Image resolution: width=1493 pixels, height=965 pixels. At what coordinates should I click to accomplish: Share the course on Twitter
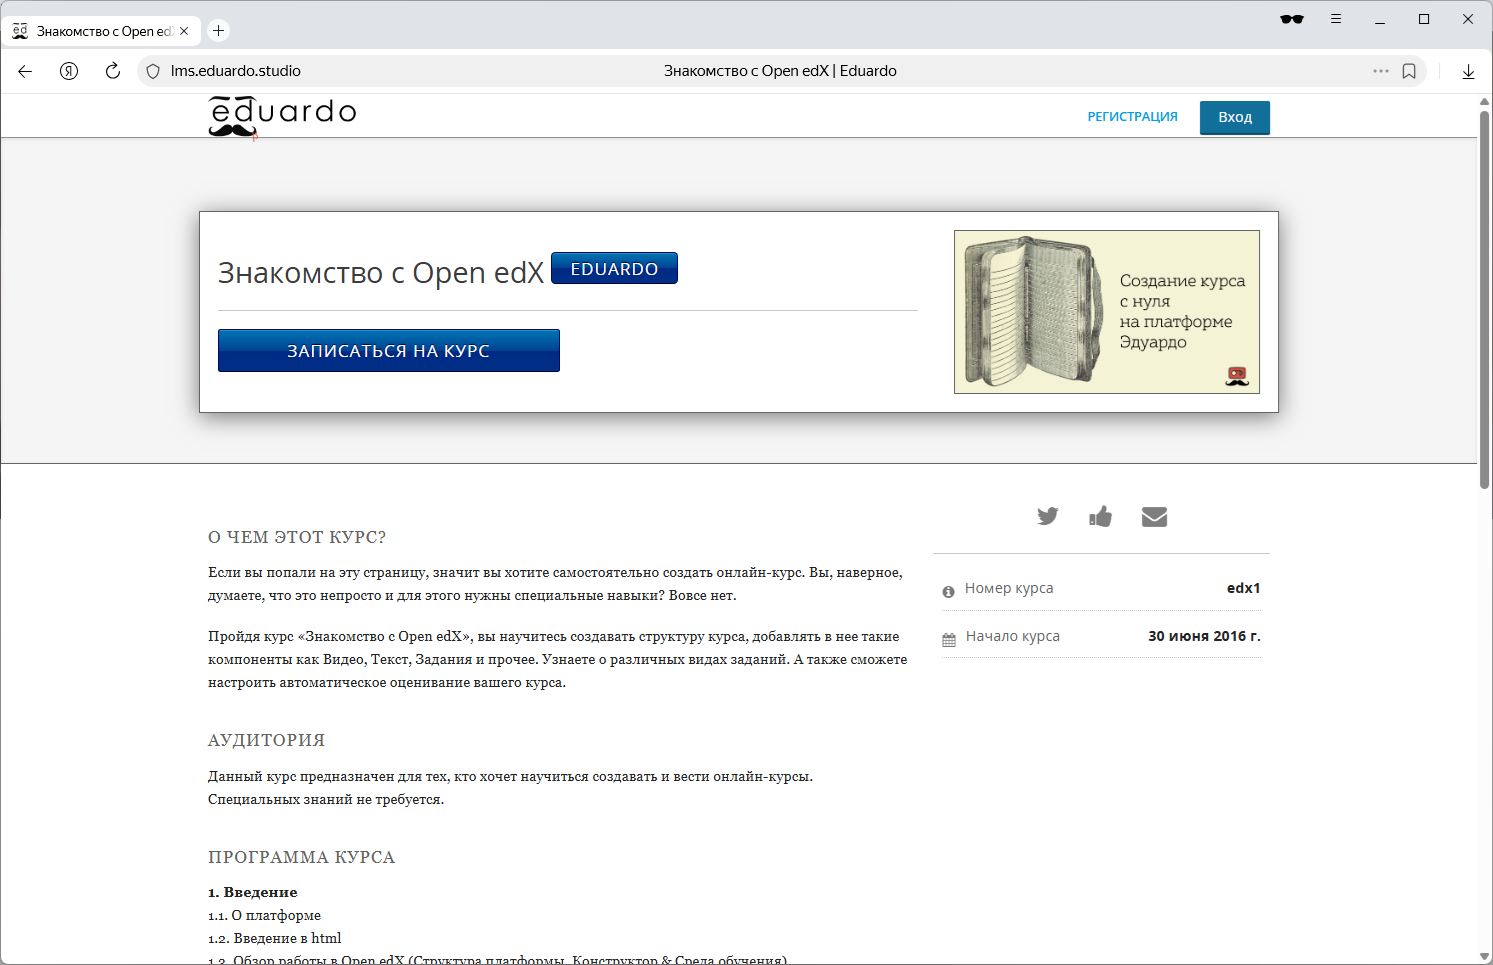point(1048,516)
